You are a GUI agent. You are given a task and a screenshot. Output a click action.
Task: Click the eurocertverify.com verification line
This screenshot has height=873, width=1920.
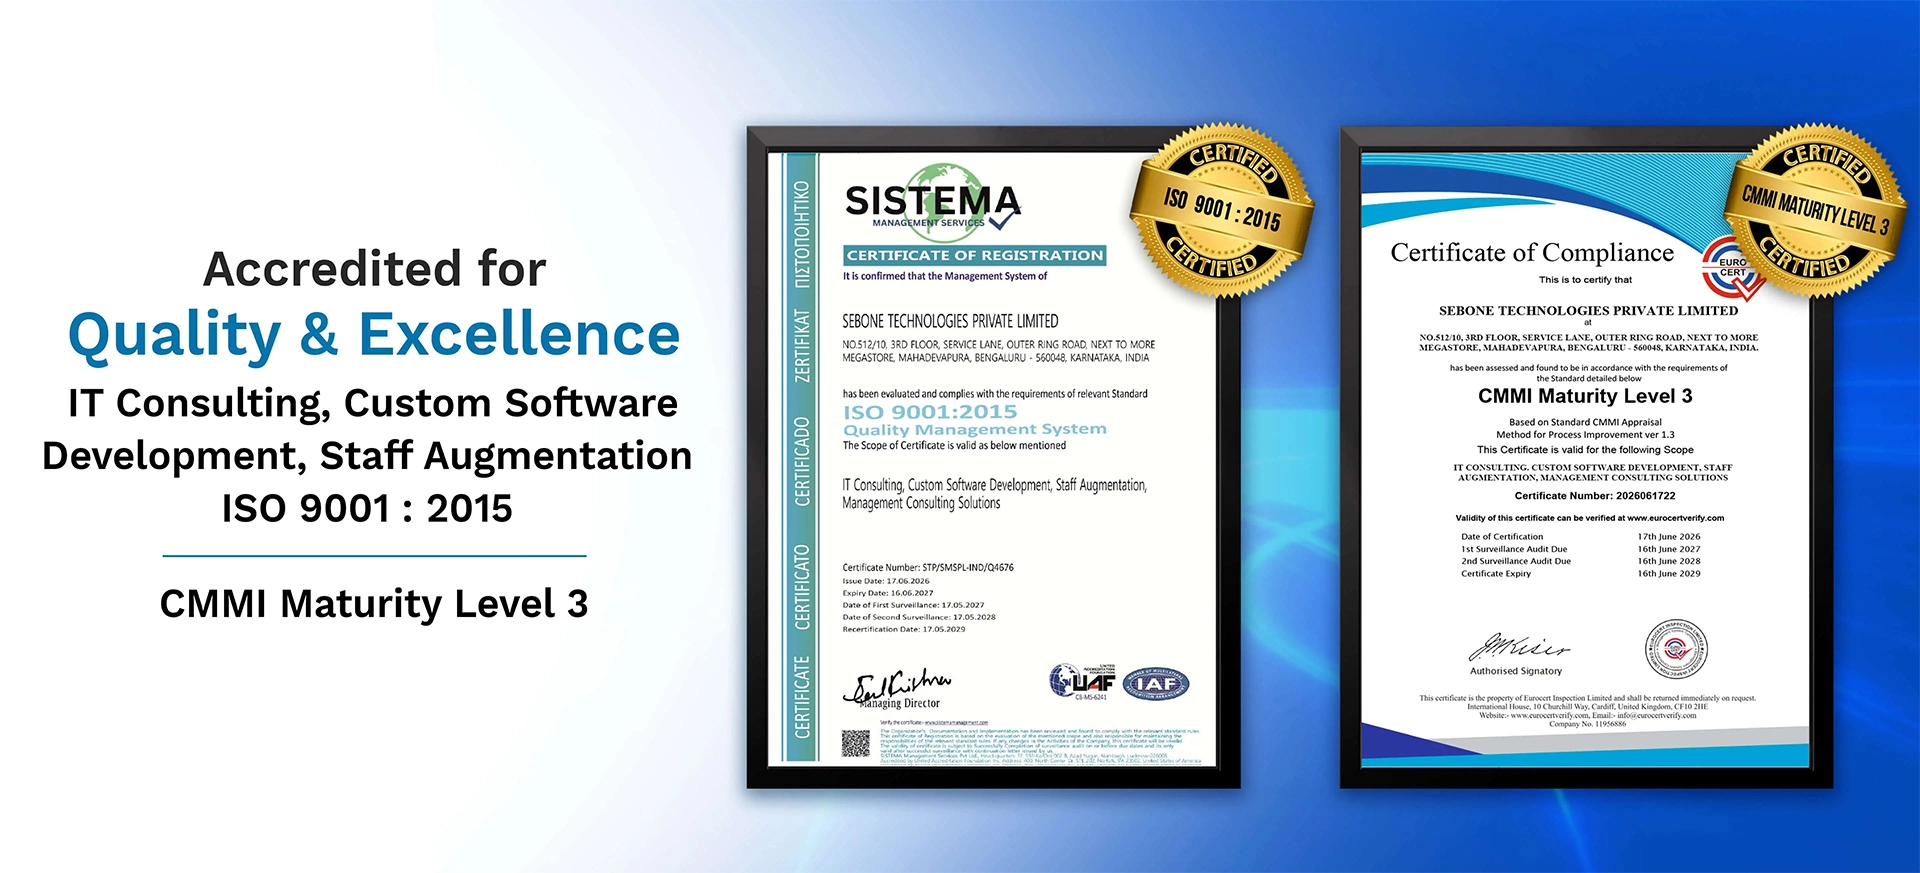[1589, 518]
